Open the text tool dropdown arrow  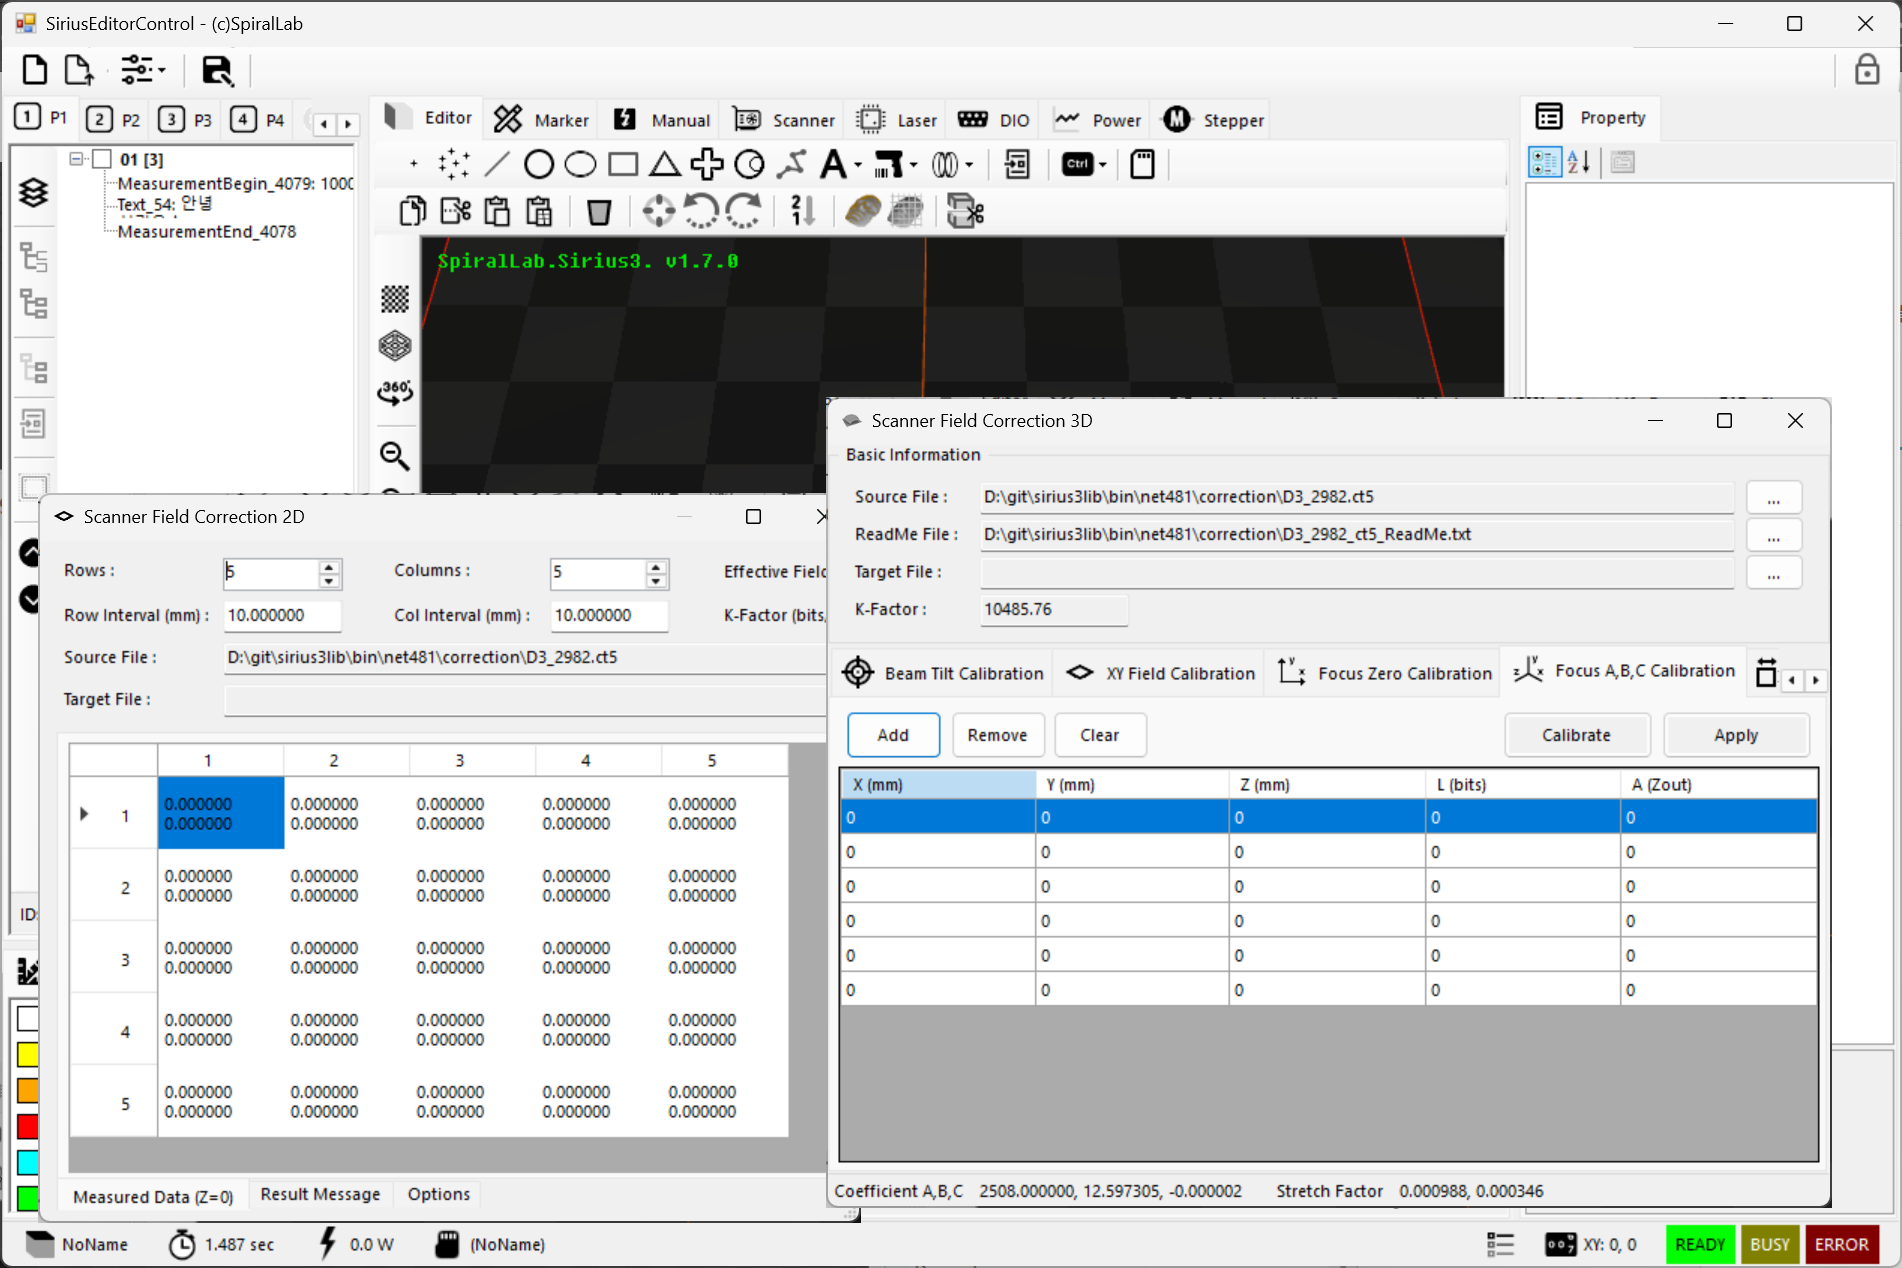(858, 166)
